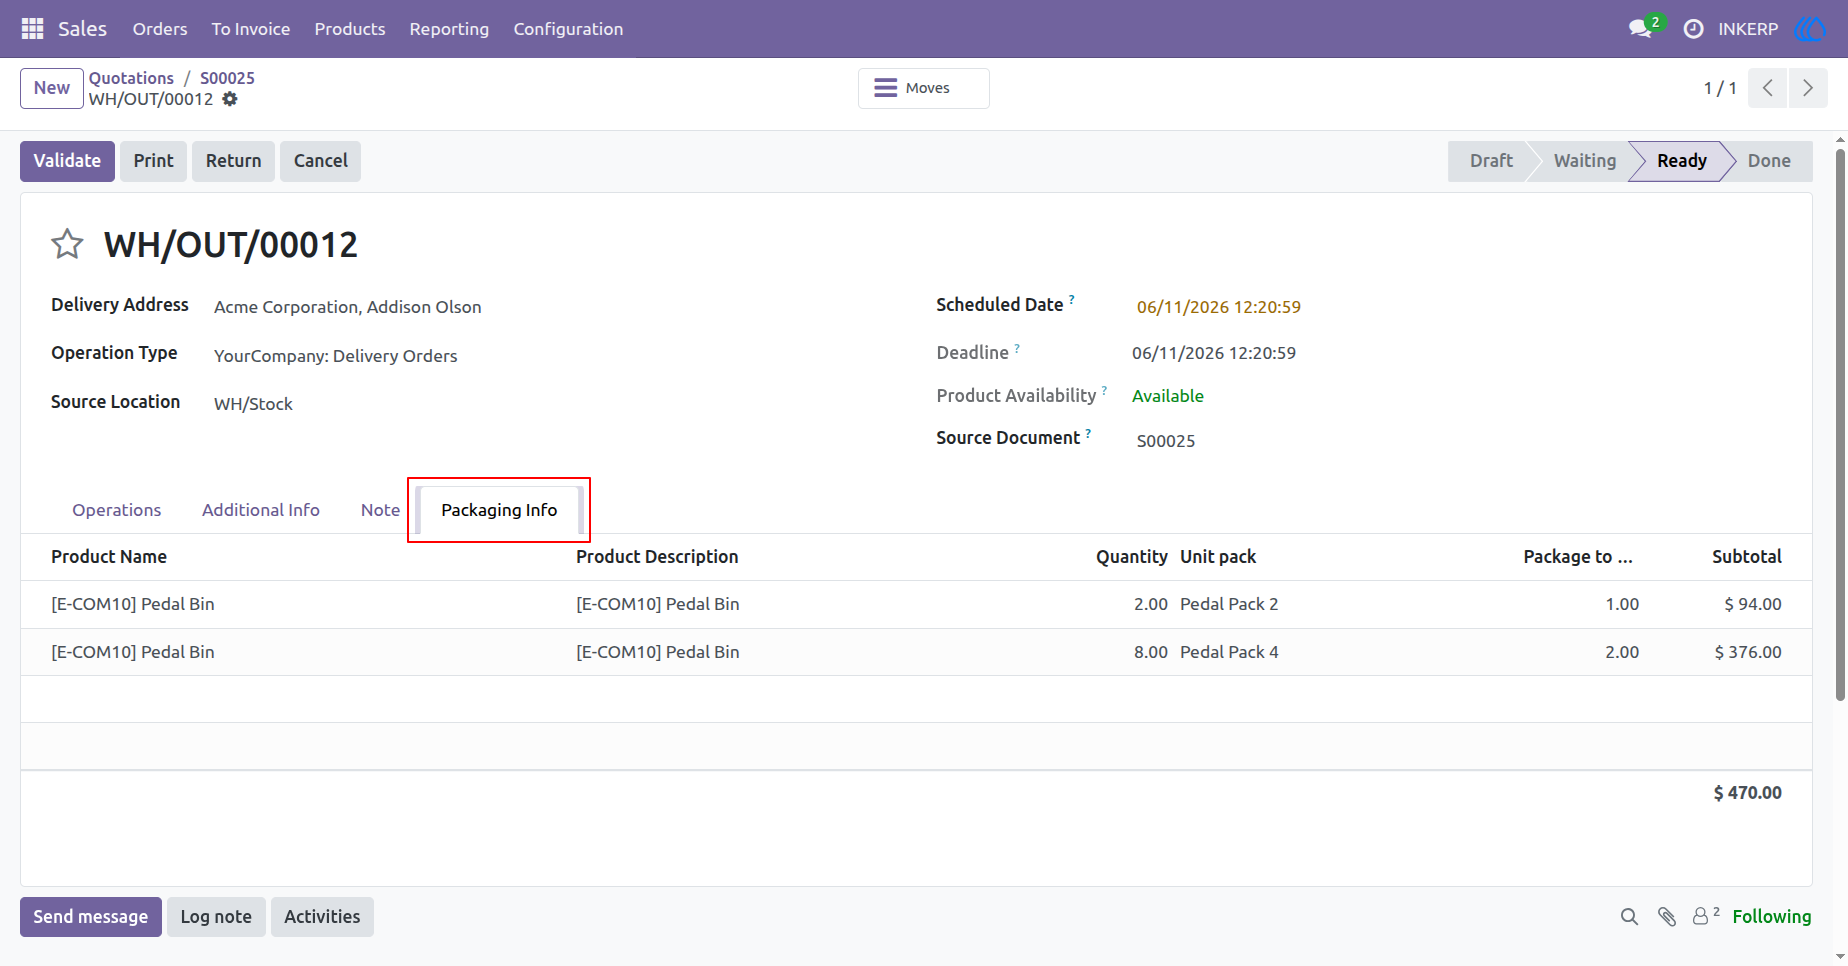
Task: Click the Log note button
Action: pyautogui.click(x=216, y=917)
